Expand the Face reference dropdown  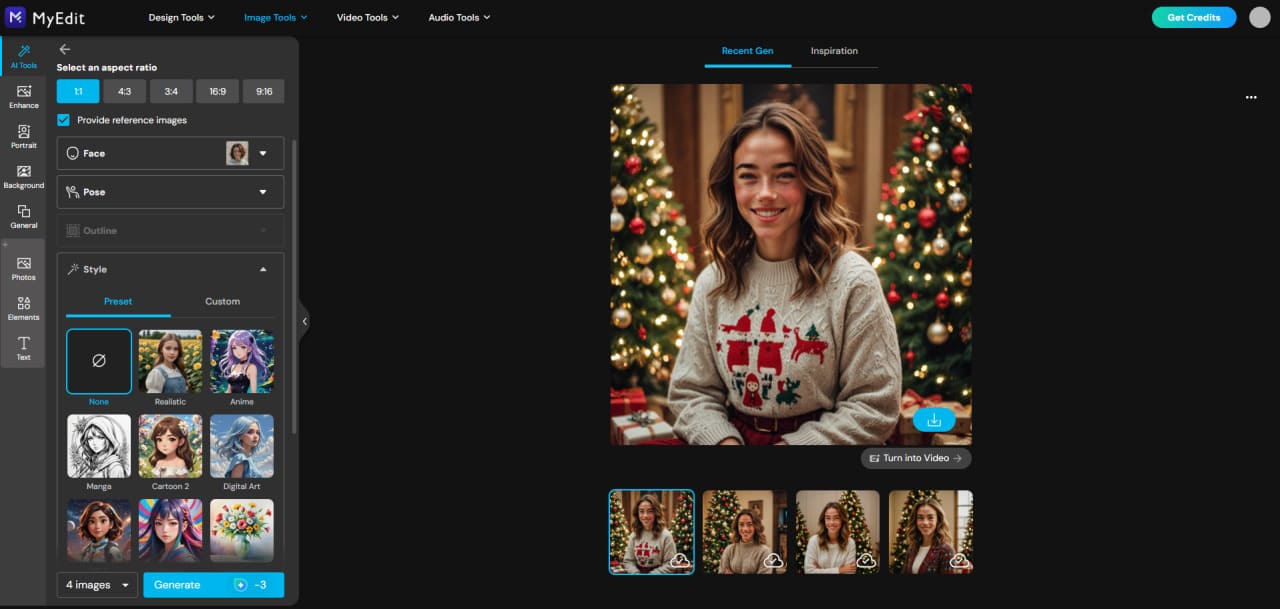pyautogui.click(x=262, y=153)
